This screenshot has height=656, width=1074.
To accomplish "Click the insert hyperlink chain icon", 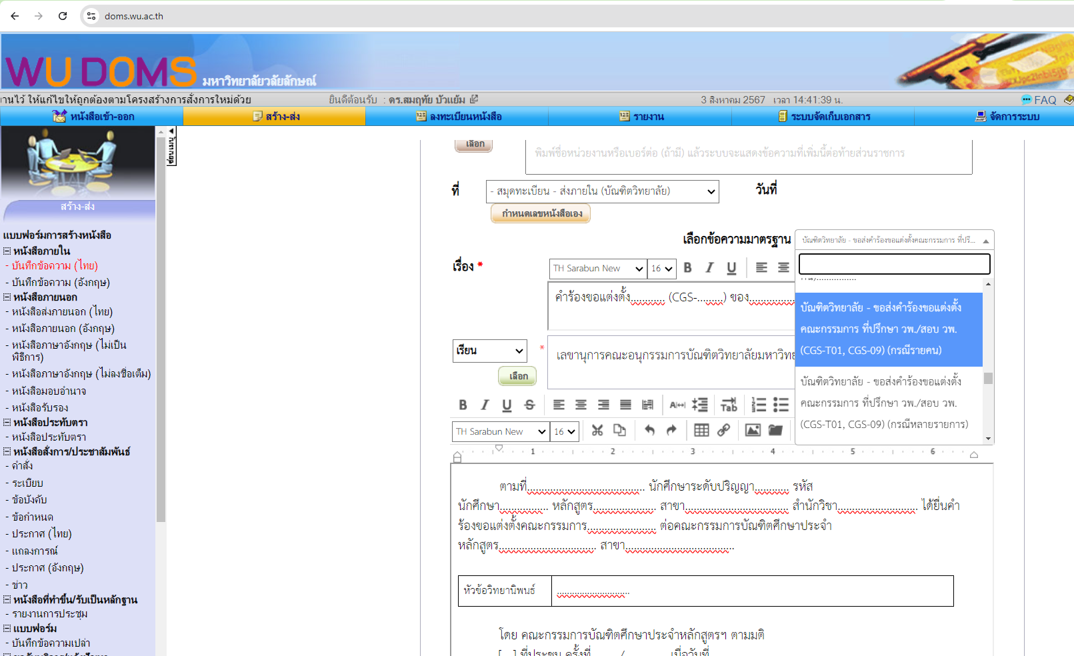I will coord(723,431).
